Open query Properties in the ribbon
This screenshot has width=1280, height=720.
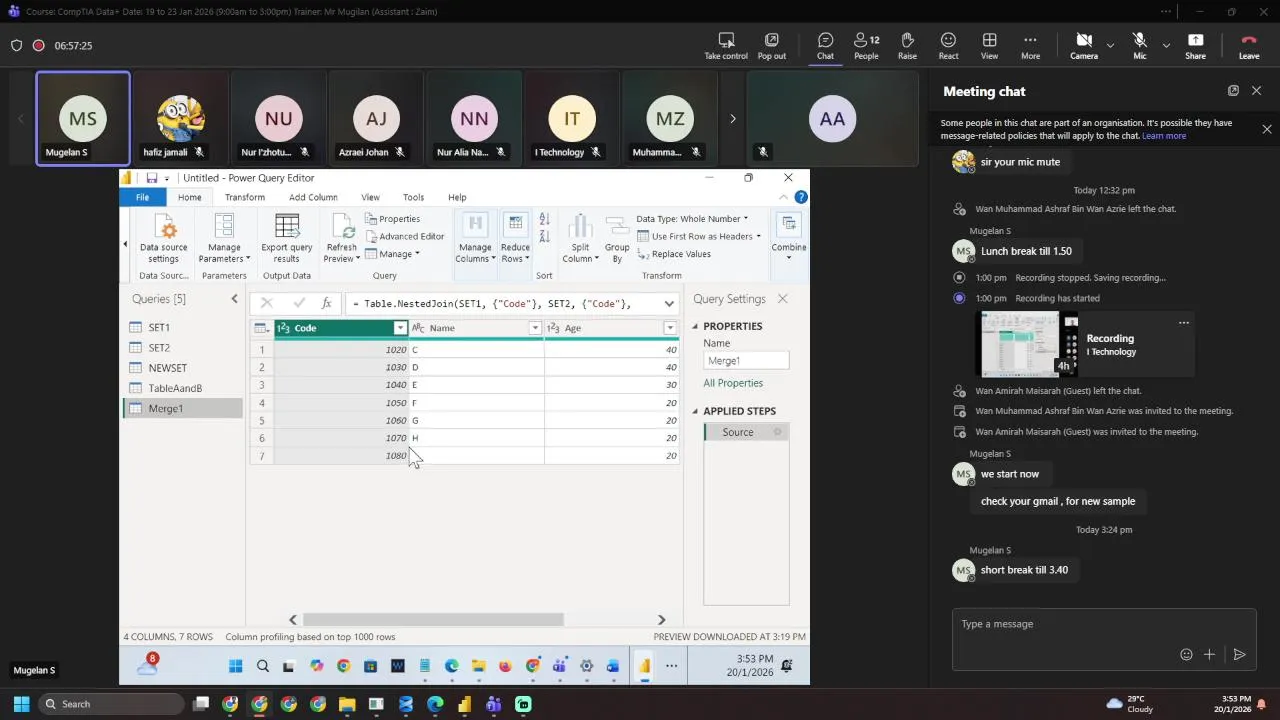tap(392, 219)
